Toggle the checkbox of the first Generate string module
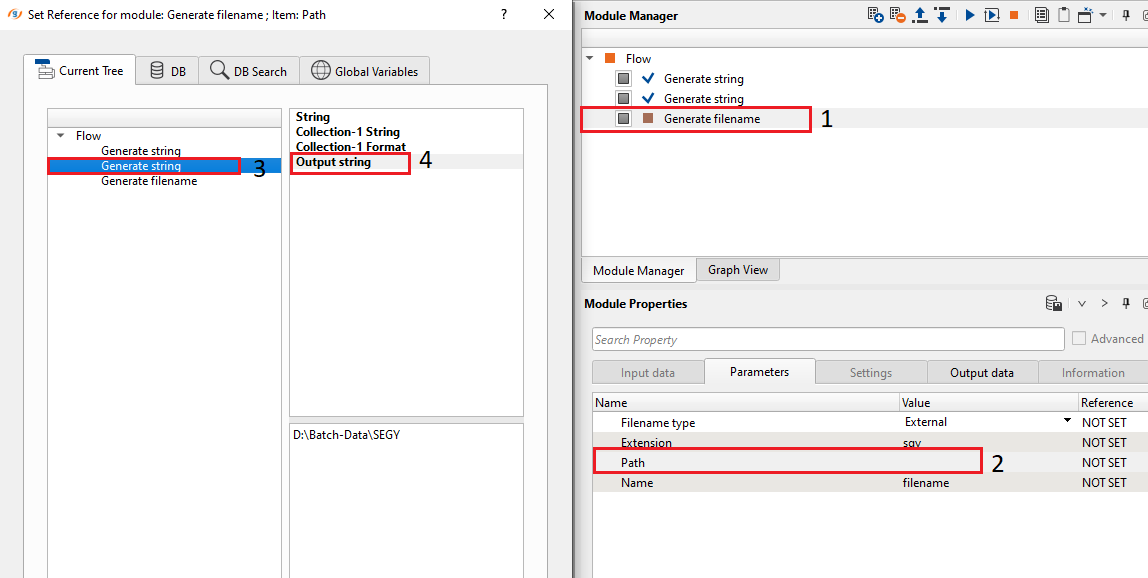 coord(624,79)
